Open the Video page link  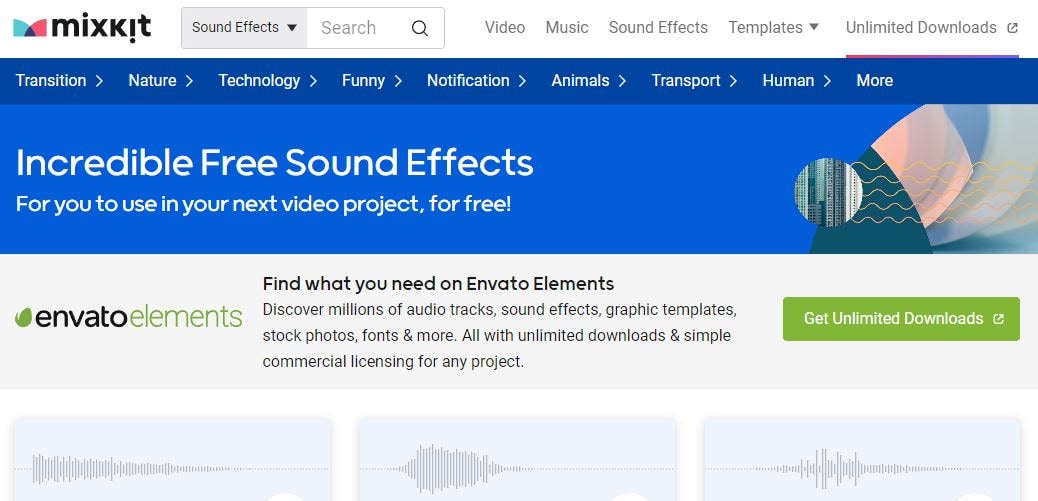(x=505, y=28)
